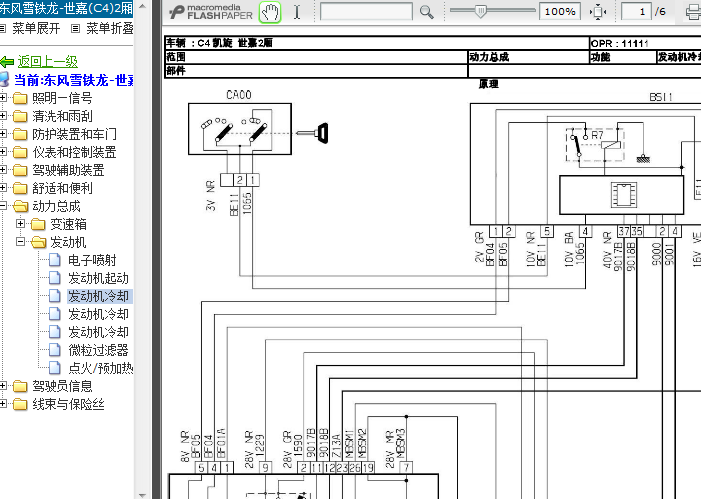Click the sidebar scrollbar down arrow
Image resolution: width=701 pixels, height=499 pixels.
[142, 495]
